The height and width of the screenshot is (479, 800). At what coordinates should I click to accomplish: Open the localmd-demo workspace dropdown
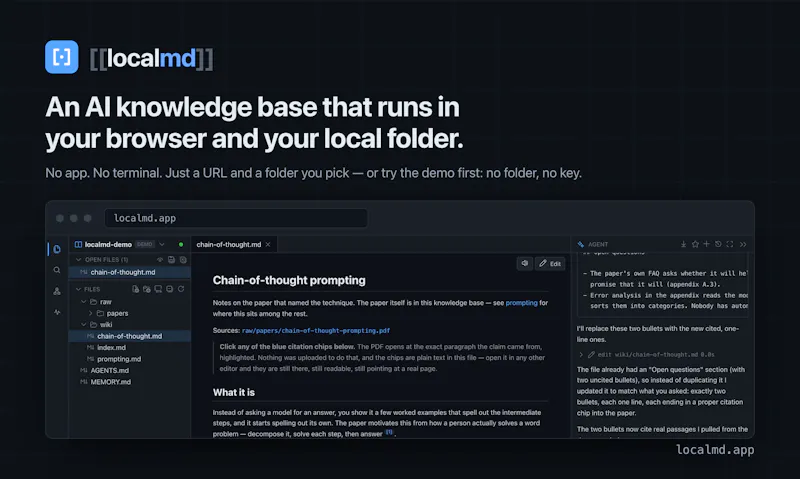pos(162,244)
